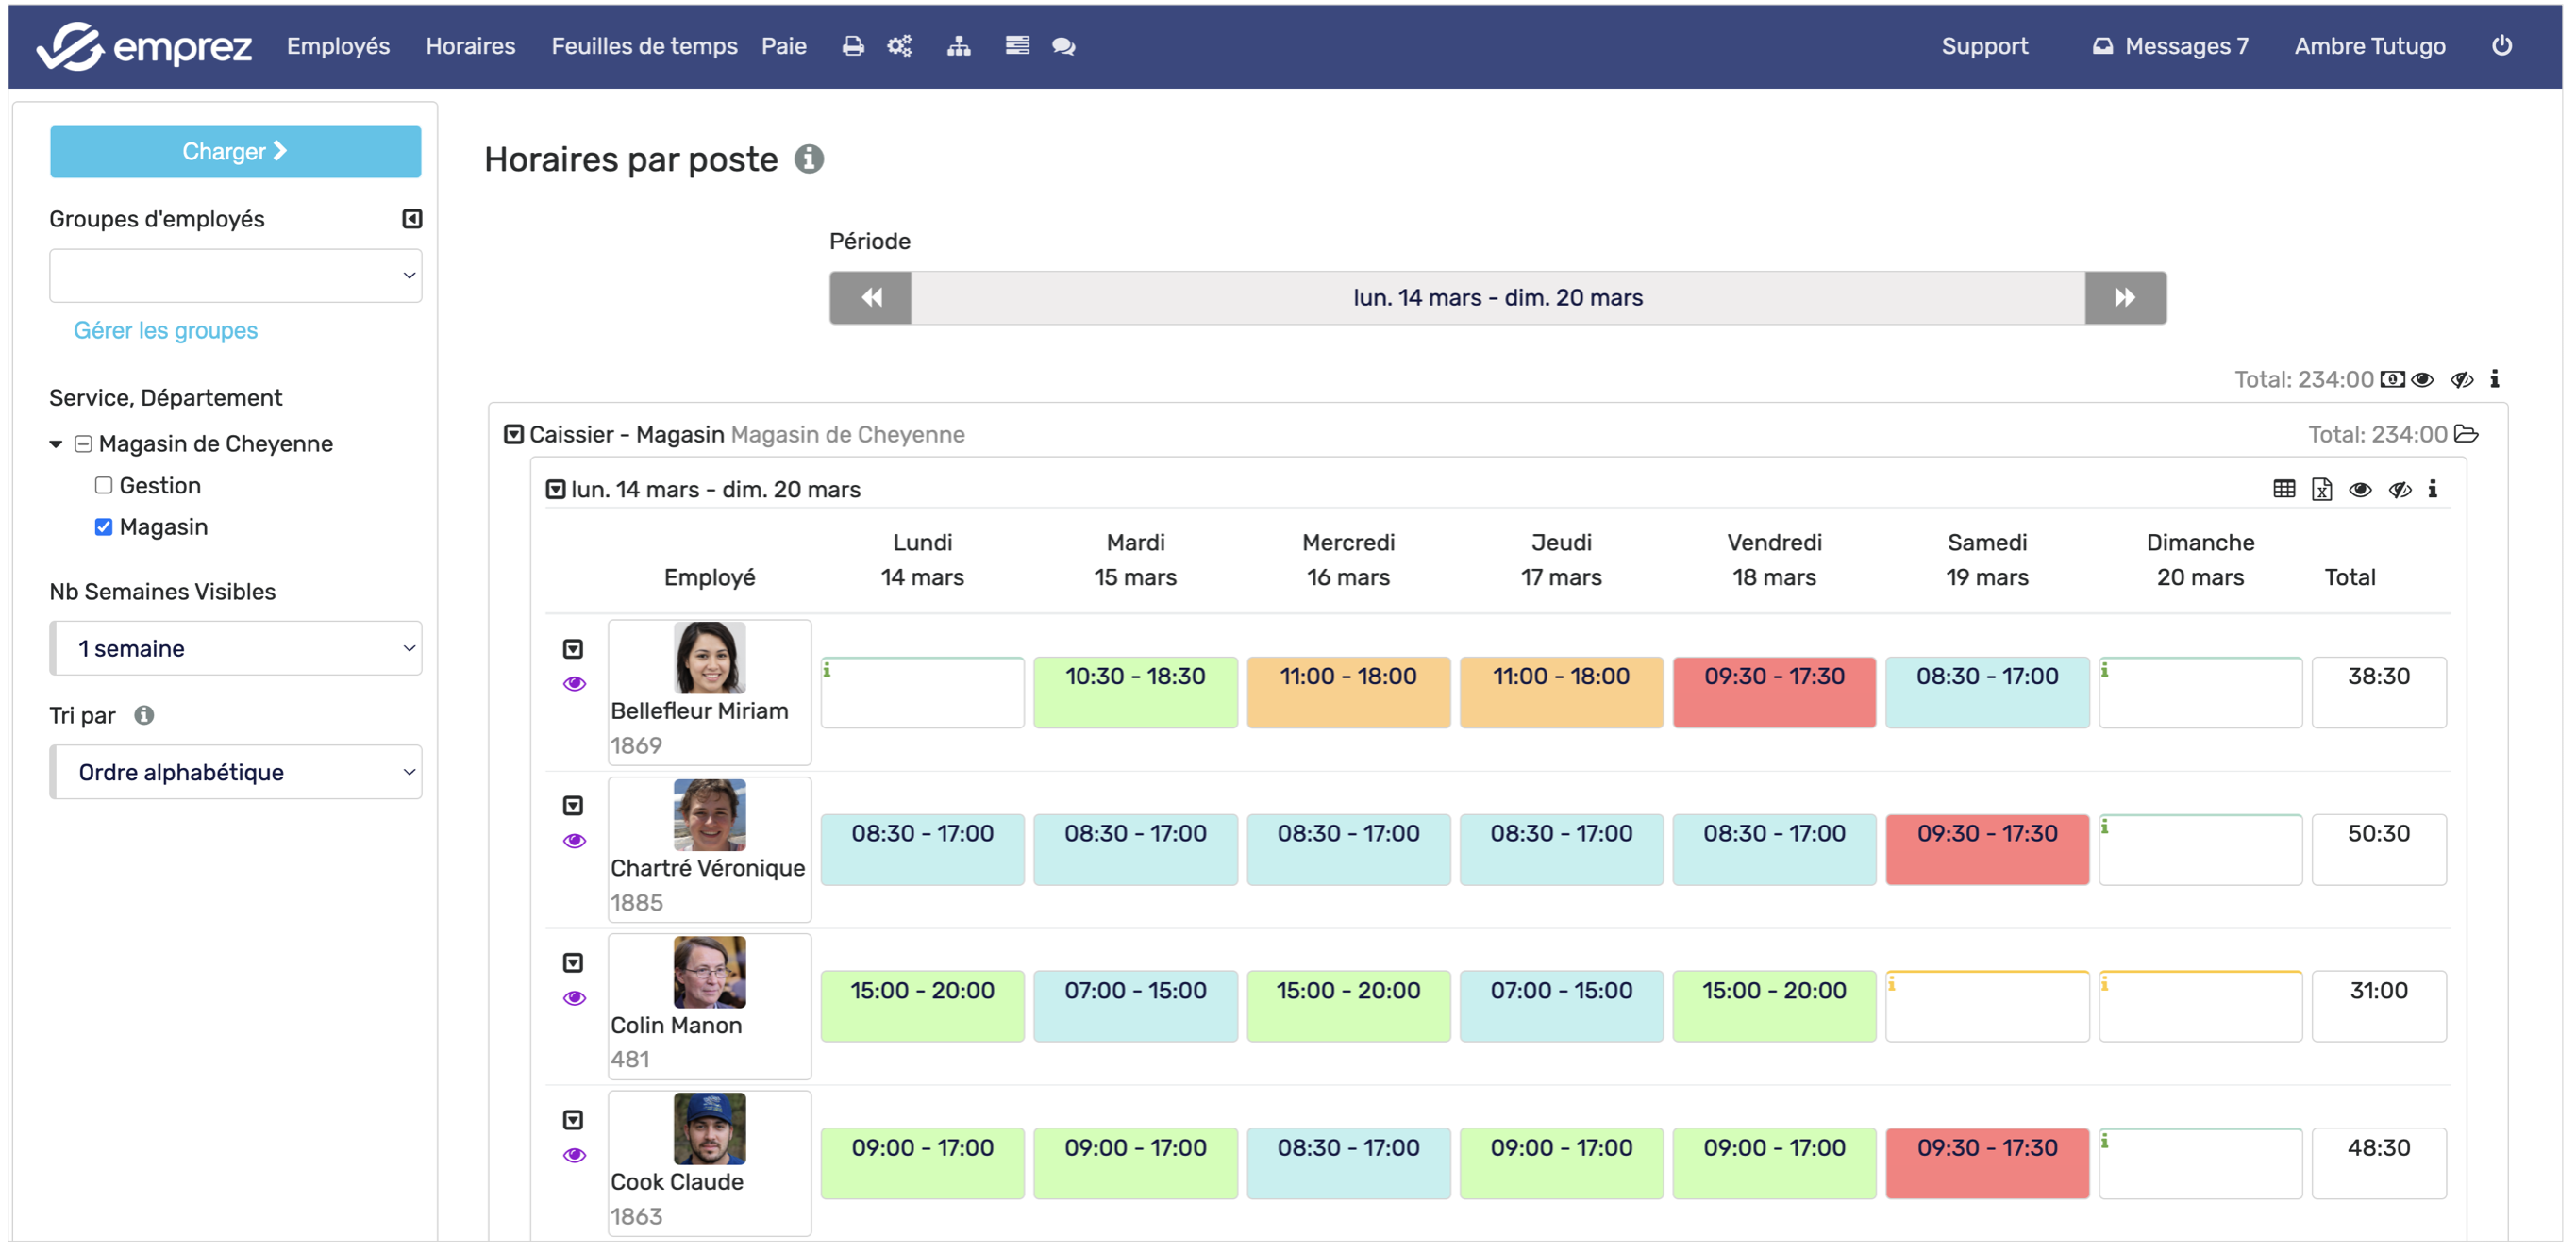
Task: Click the printer icon in navbar
Action: point(852,46)
